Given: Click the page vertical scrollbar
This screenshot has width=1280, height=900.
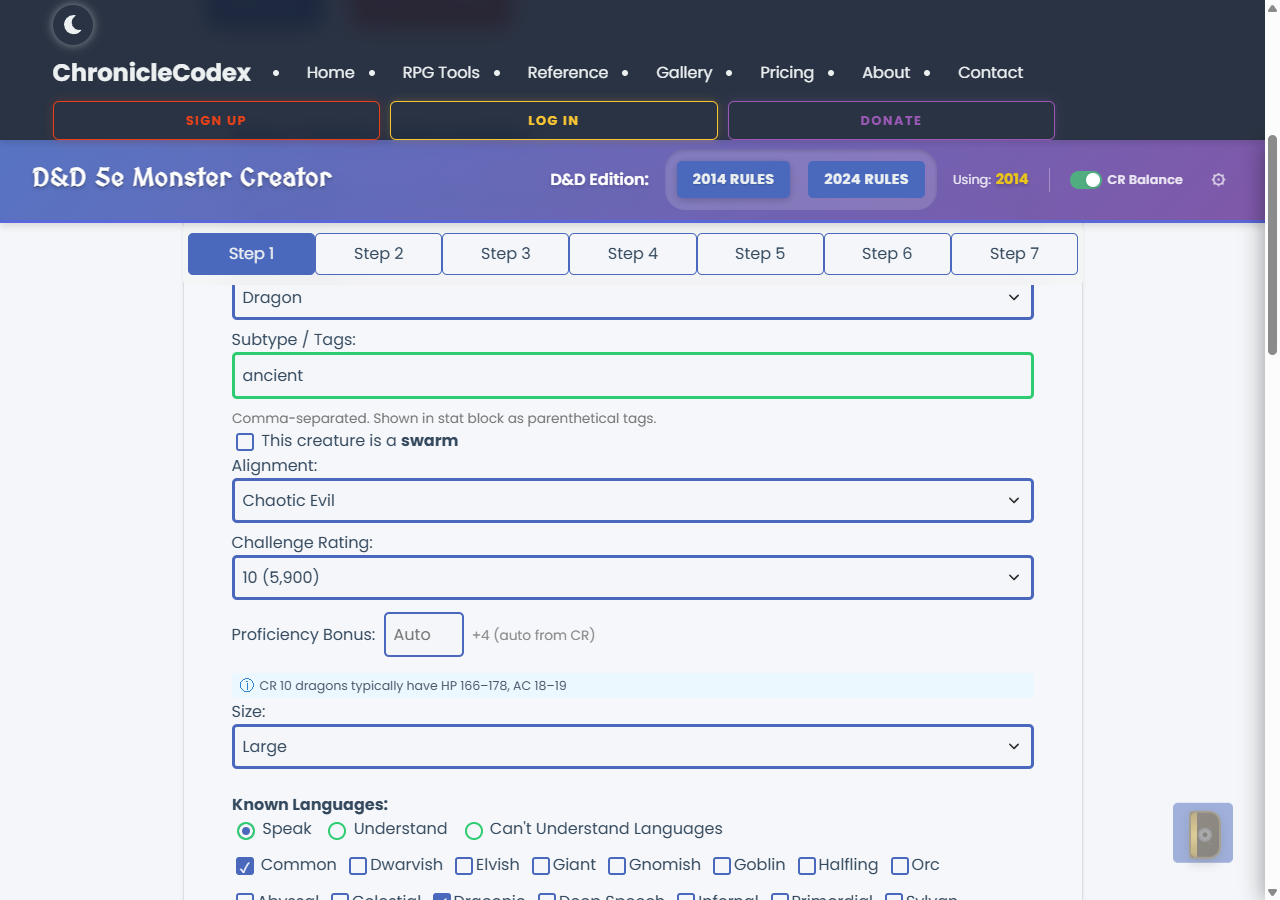Looking at the screenshot, I should click(1272, 245).
